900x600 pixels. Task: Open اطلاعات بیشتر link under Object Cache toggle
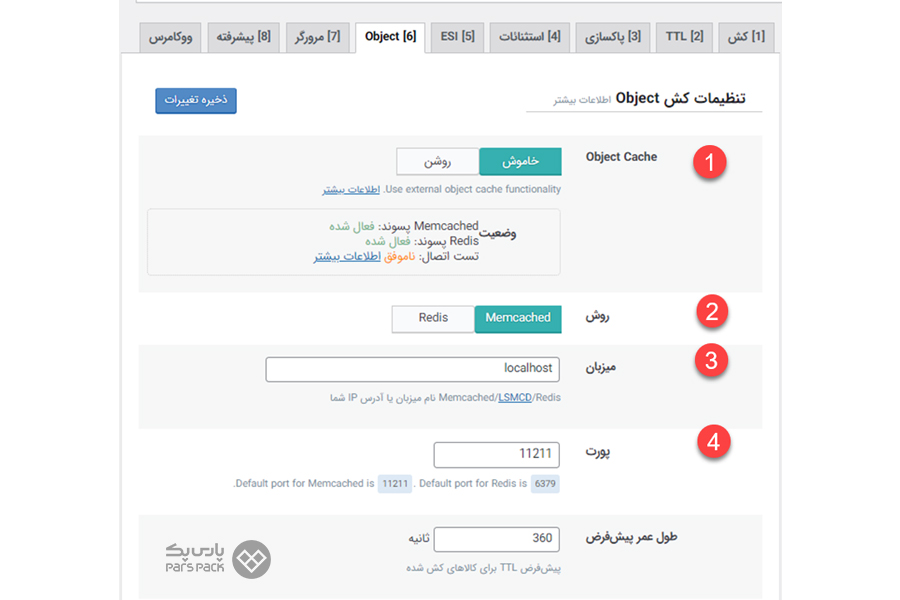351,189
